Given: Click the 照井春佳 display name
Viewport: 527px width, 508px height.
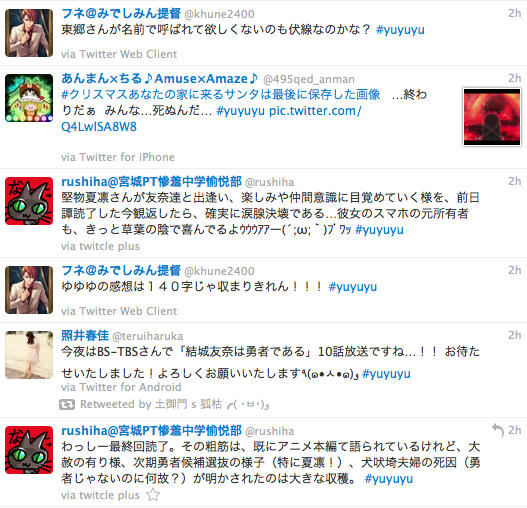Looking at the screenshot, I should pos(85,335).
